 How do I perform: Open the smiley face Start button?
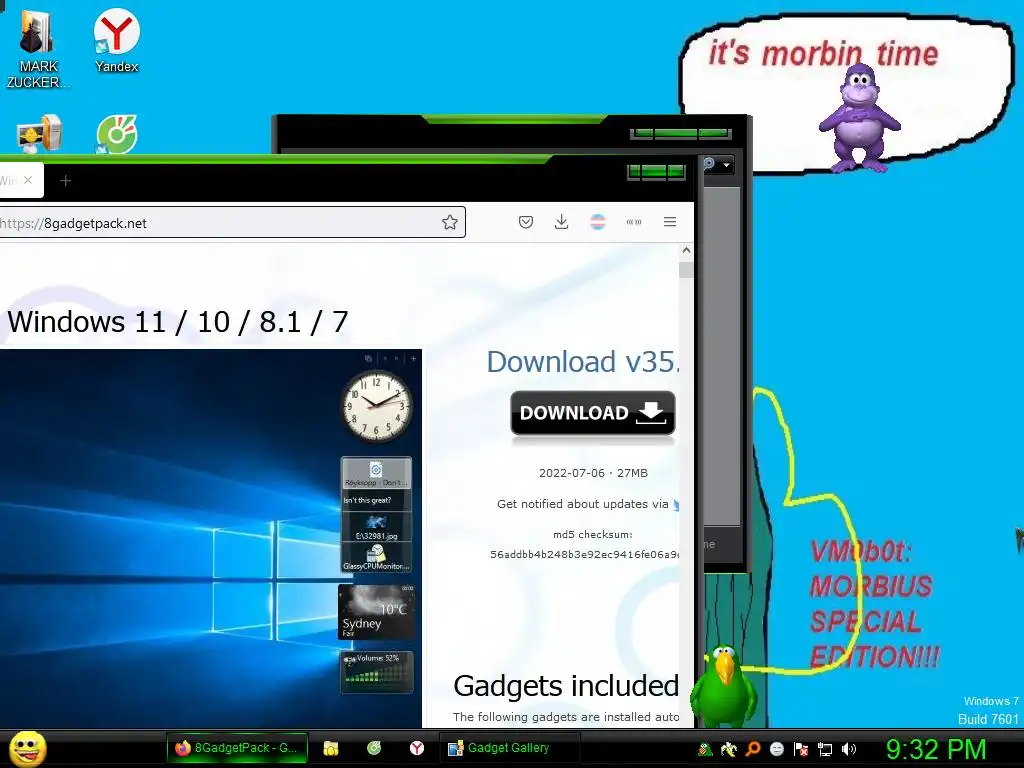click(x=27, y=748)
